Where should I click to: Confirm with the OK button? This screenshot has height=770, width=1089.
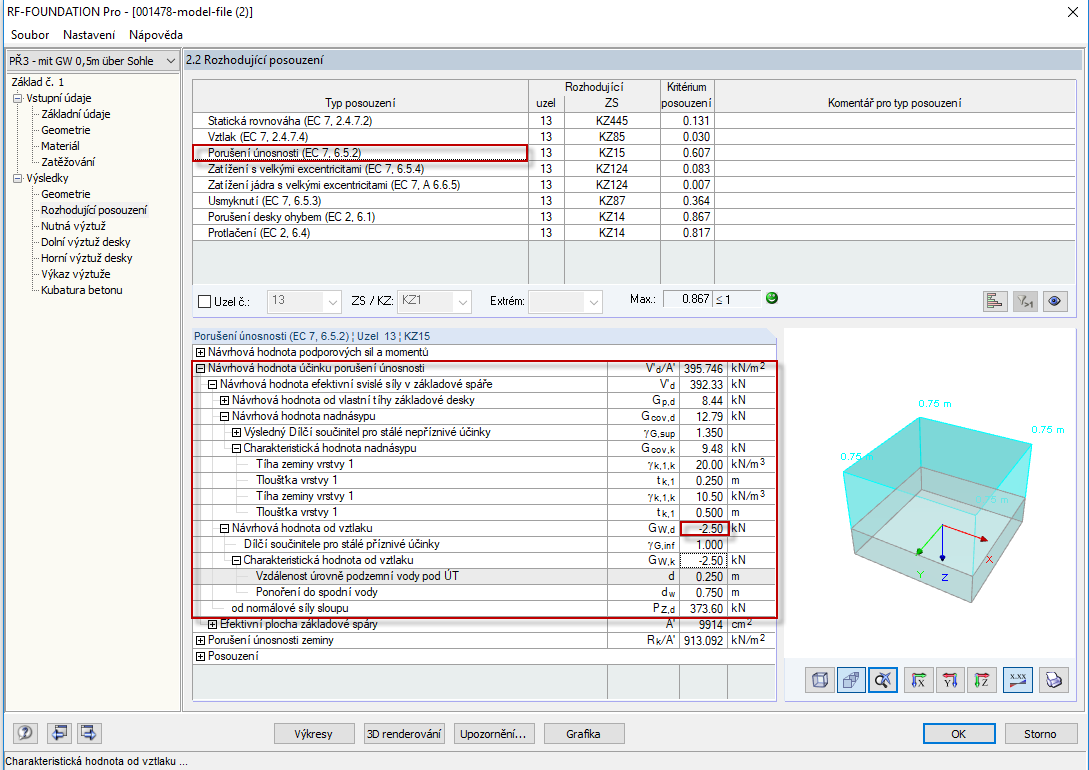[958, 734]
